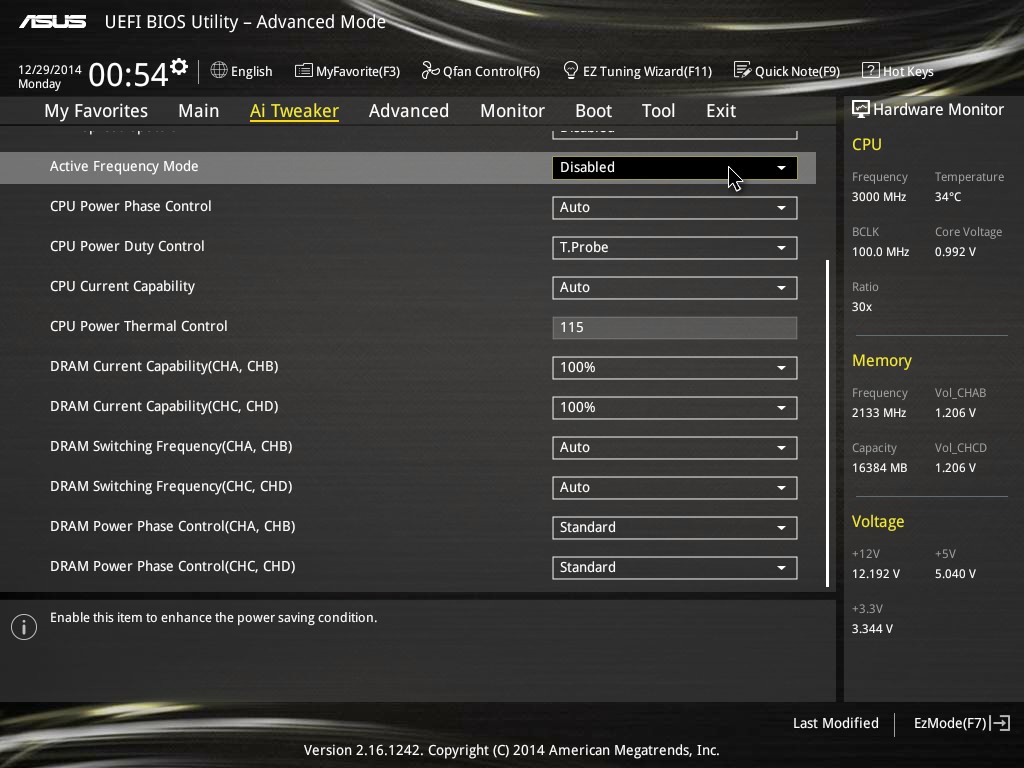
Task: Select DRAM Current Capability(CHA, CHB) label
Action: 164,366
